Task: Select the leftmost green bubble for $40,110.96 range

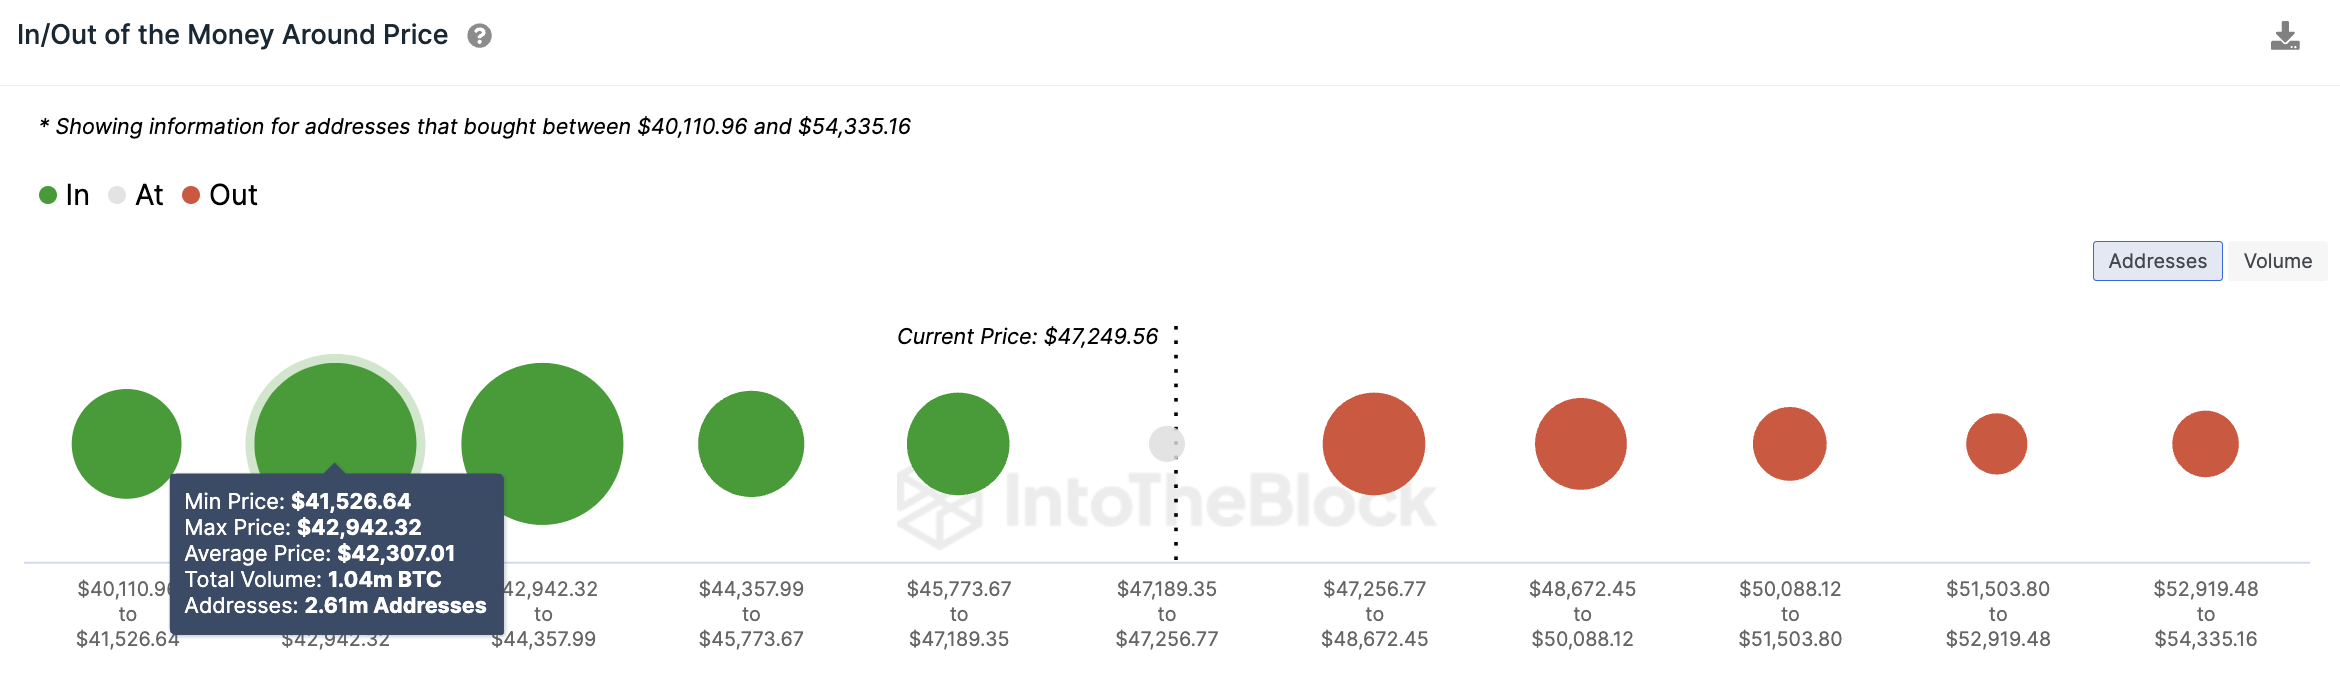Action: coord(126,444)
